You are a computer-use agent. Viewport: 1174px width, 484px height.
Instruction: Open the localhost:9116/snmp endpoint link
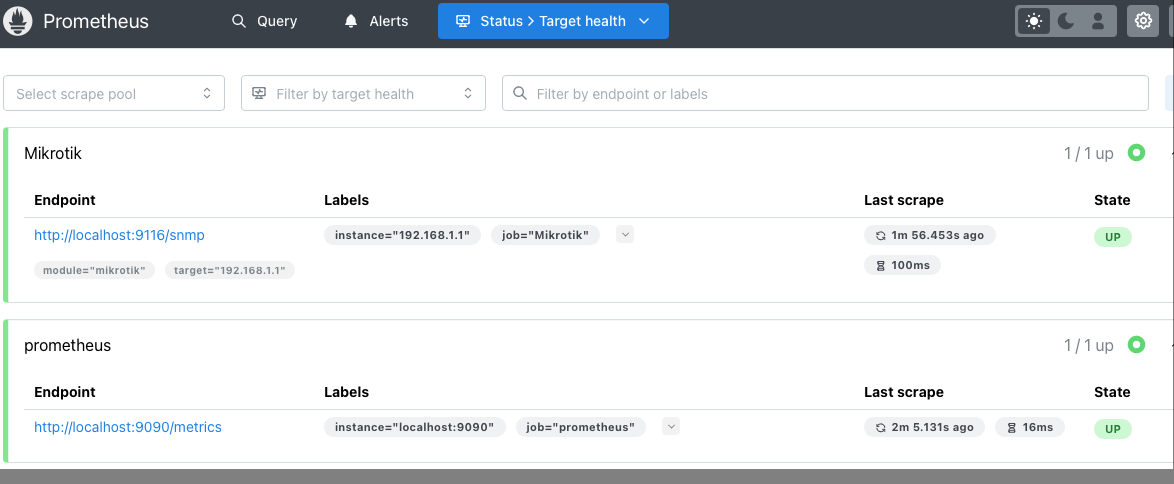click(x=119, y=235)
